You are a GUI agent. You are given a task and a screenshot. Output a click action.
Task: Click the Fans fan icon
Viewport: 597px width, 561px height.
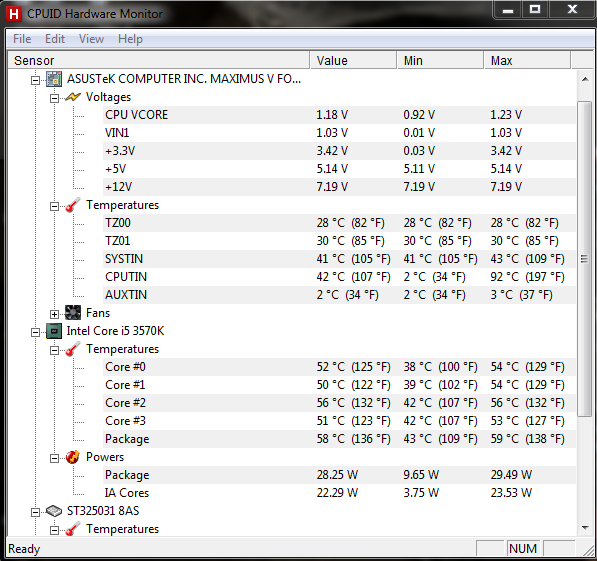pyautogui.click(x=73, y=313)
